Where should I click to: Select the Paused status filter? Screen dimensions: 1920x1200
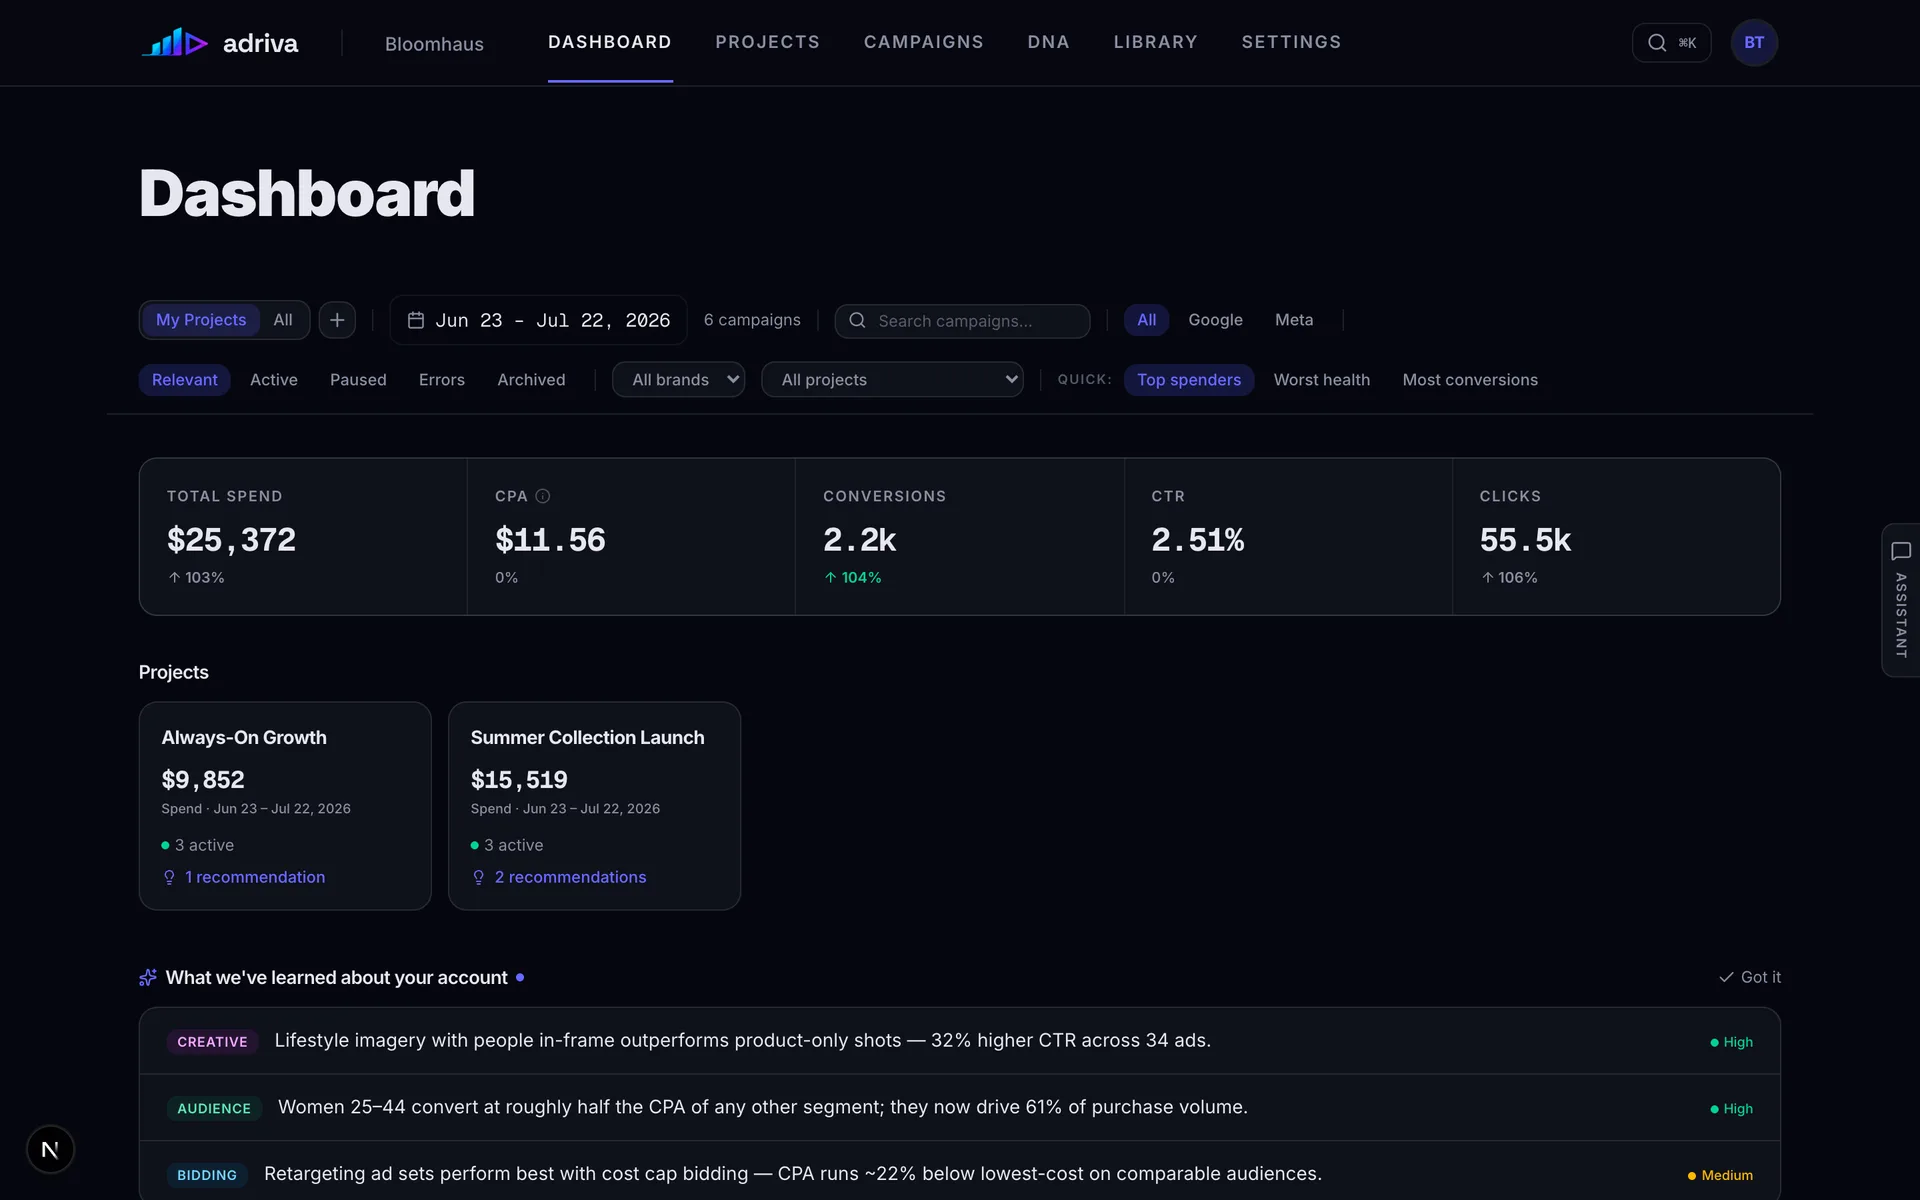[x=358, y=380]
